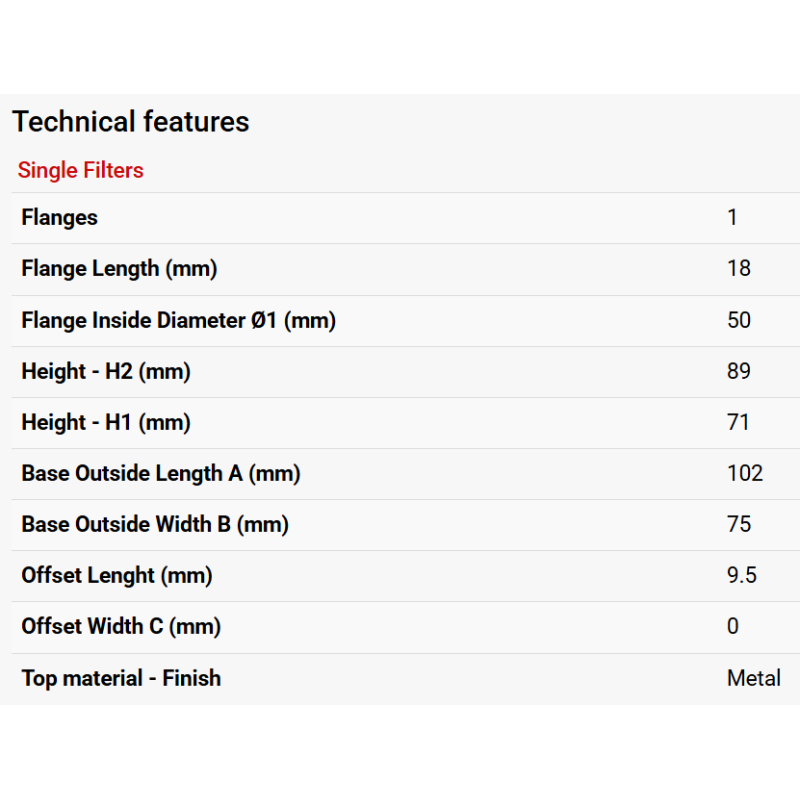Select the Offset Width C label

121,627
